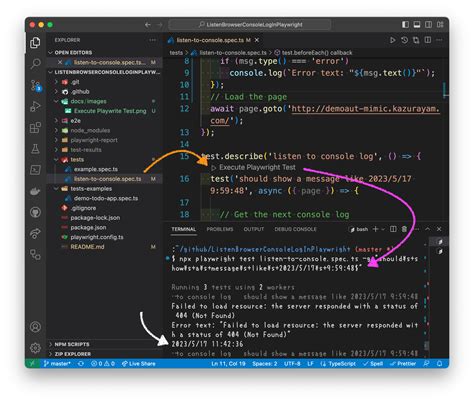Open the new terminal profile dropdown arrow
The width and height of the screenshot is (474, 401).
pos(383,229)
